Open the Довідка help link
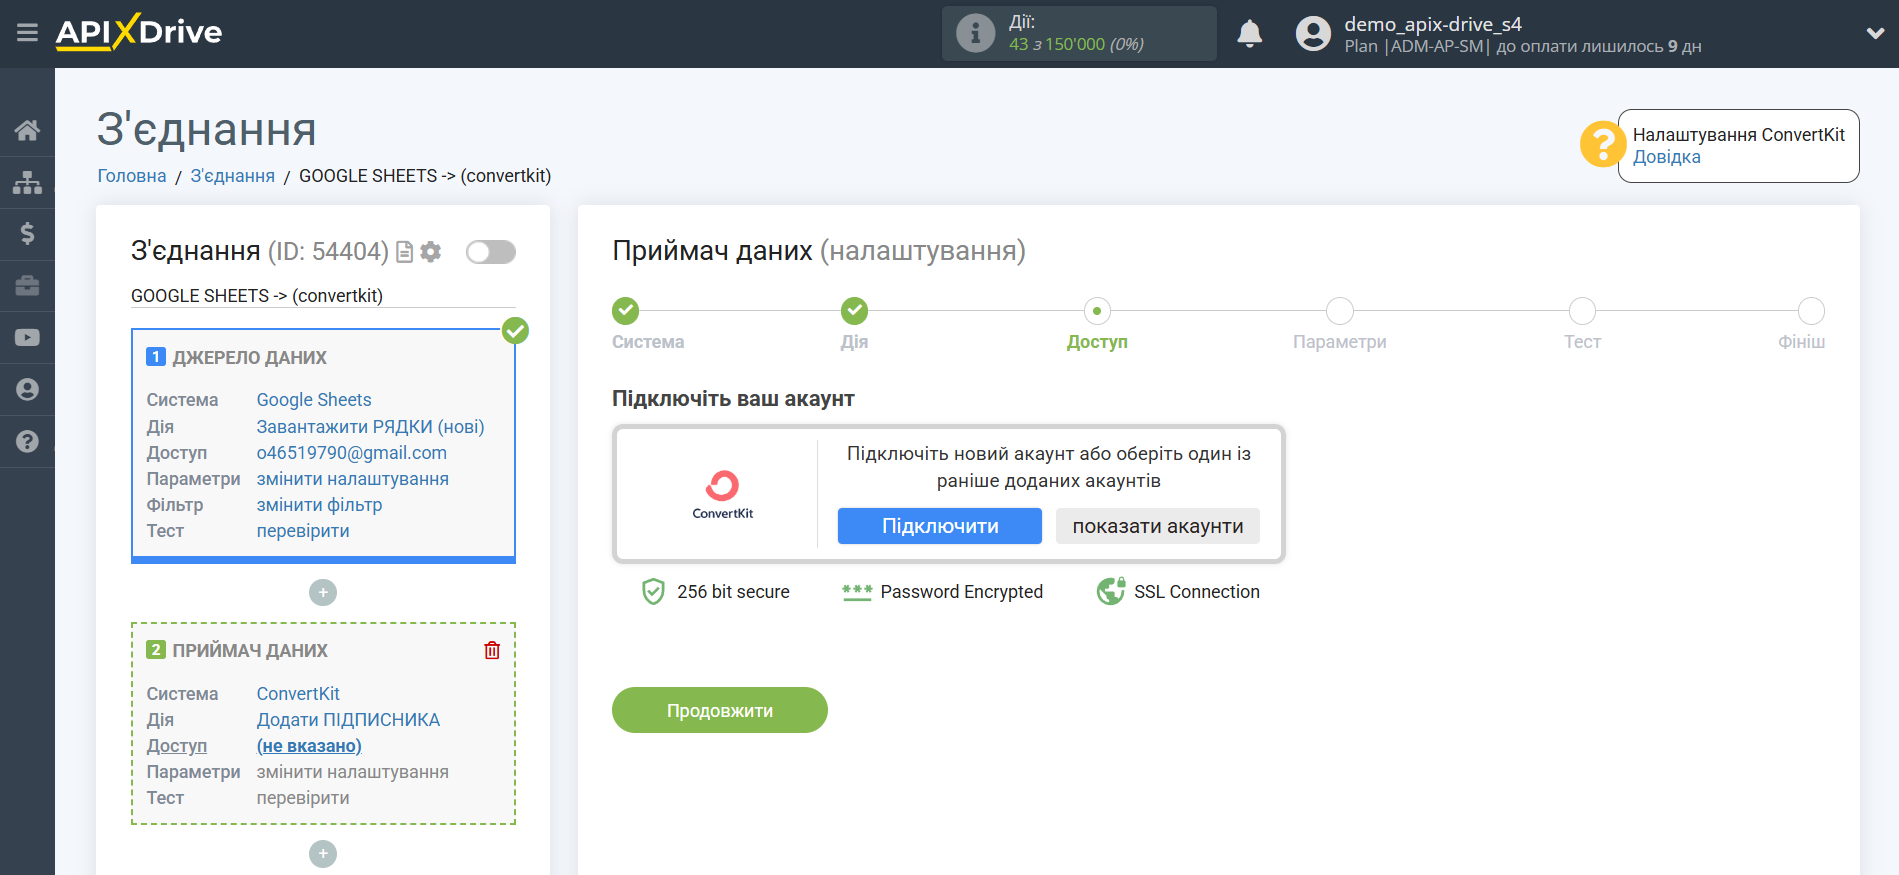1899x875 pixels. coord(1666,157)
